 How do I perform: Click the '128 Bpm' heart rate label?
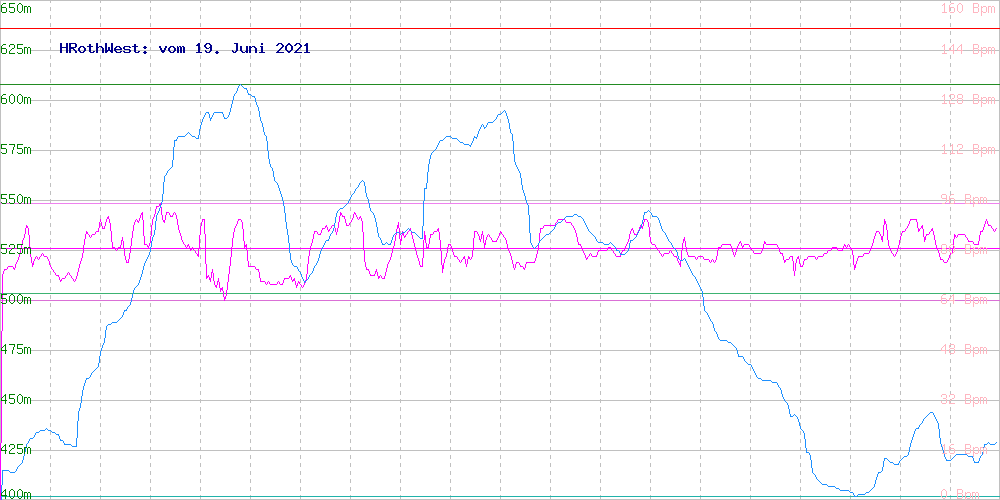point(968,99)
